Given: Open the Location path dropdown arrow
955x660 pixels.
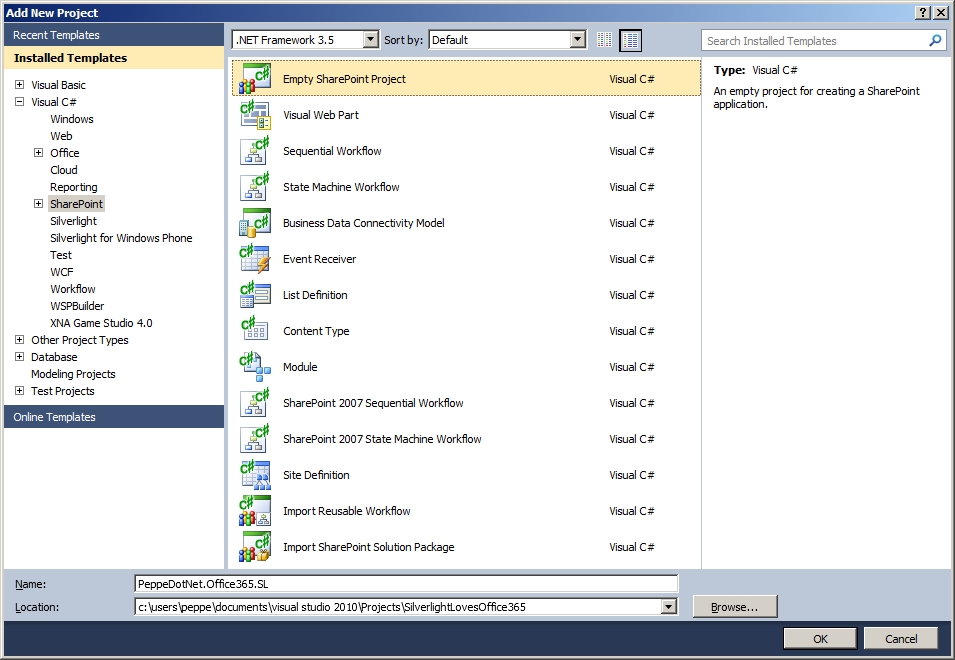Looking at the screenshot, I should (x=669, y=606).
